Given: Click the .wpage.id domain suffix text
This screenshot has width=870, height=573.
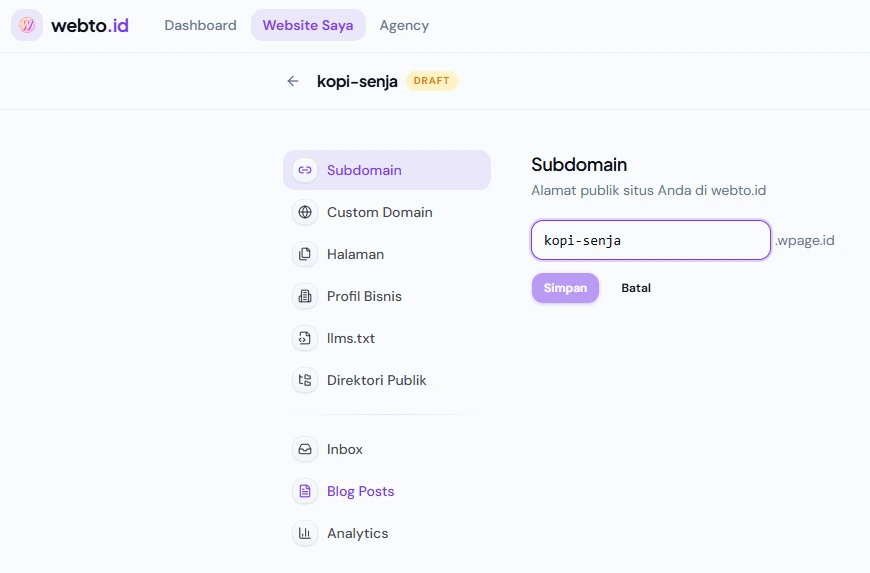Looking at the screenshot, I should pos(805,240).
